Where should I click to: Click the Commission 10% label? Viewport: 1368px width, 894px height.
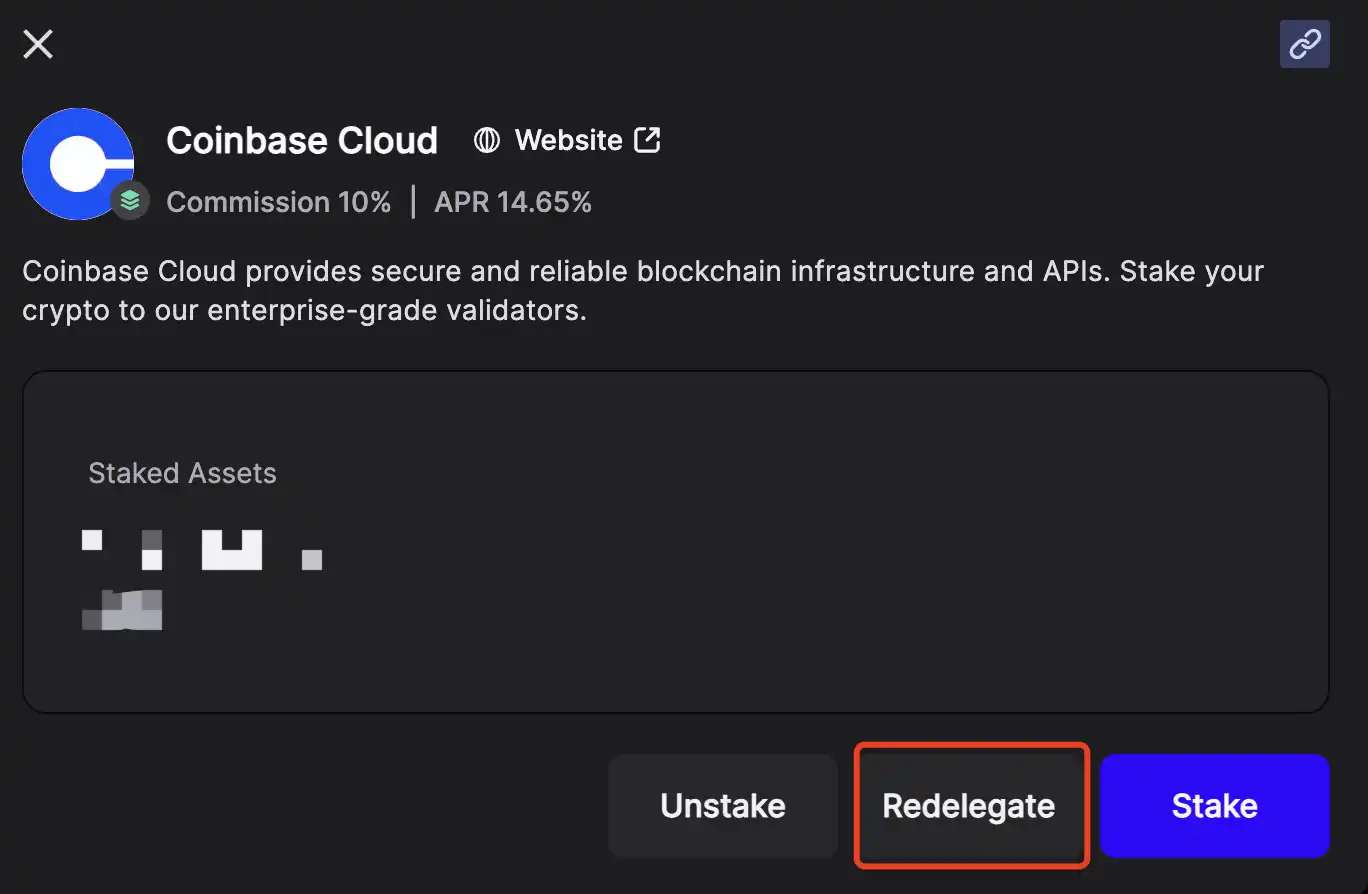pyautogui.click(x=278, y=203)
